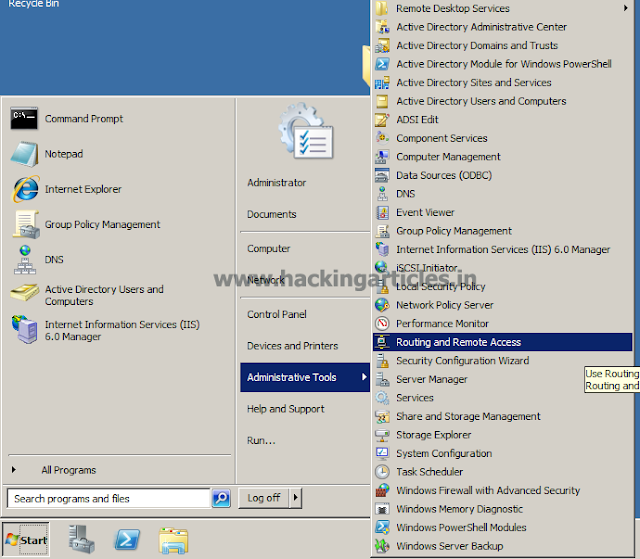The image size is (640, 559).
Task: Open IIS 6.0 Manager icon in left pane
Action: (26, 330)
